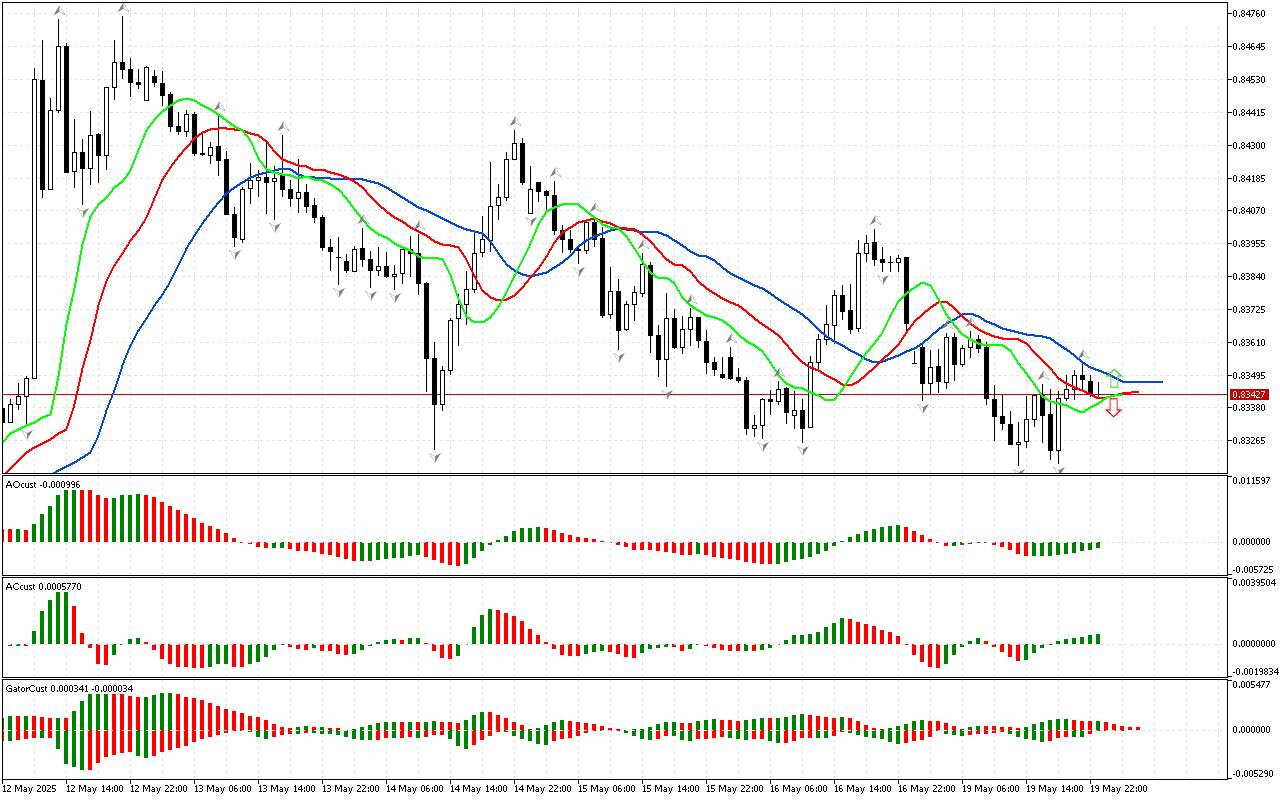This screenshot has height=800, width=1280.
Task: Click the down fractal sitting on the red price line
Action: coord(668,395)
